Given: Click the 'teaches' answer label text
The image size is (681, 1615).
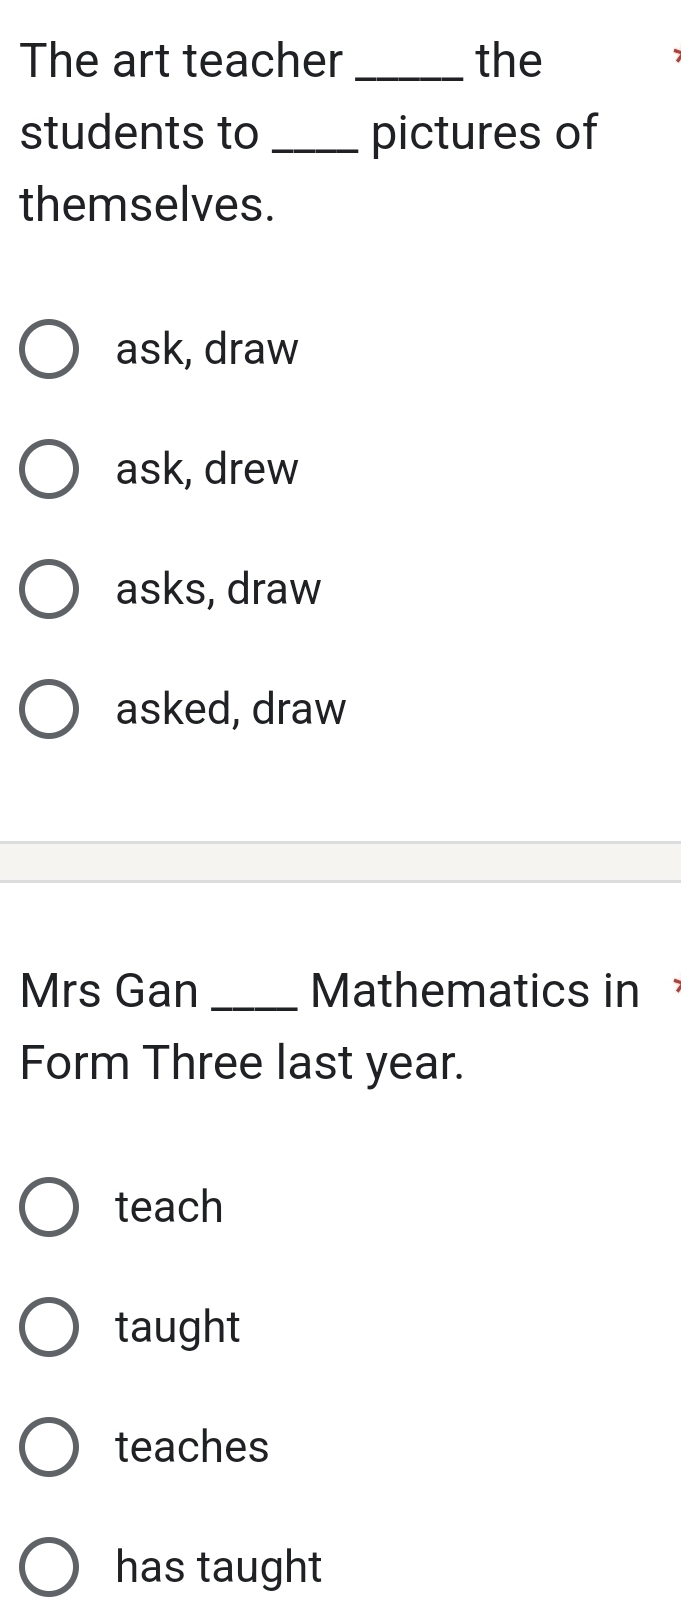Looking at the screenshot, I should (192, 1447).
